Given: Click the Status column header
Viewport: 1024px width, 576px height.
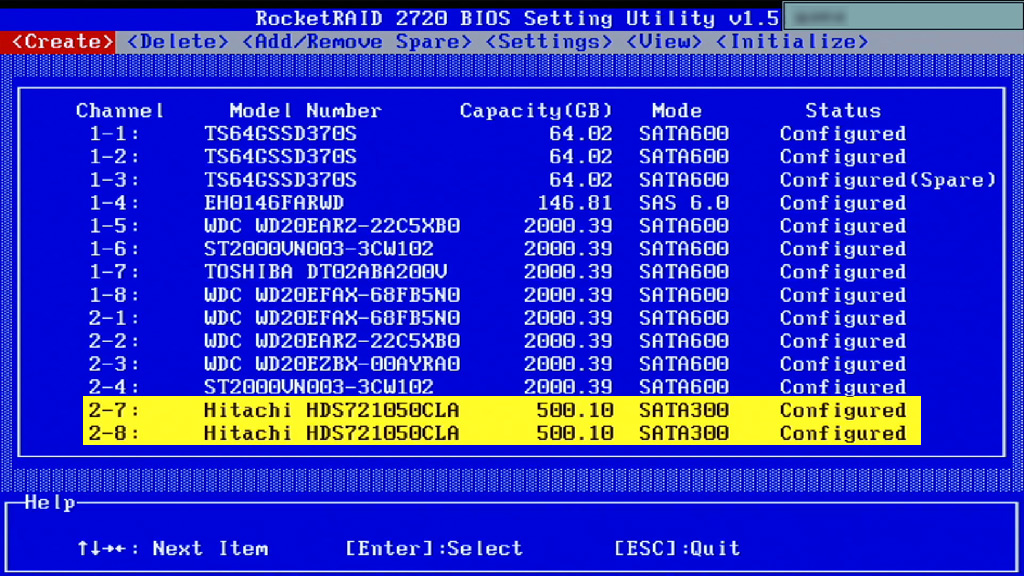Looking at the screenshot, I should click(x=843, y=110).
